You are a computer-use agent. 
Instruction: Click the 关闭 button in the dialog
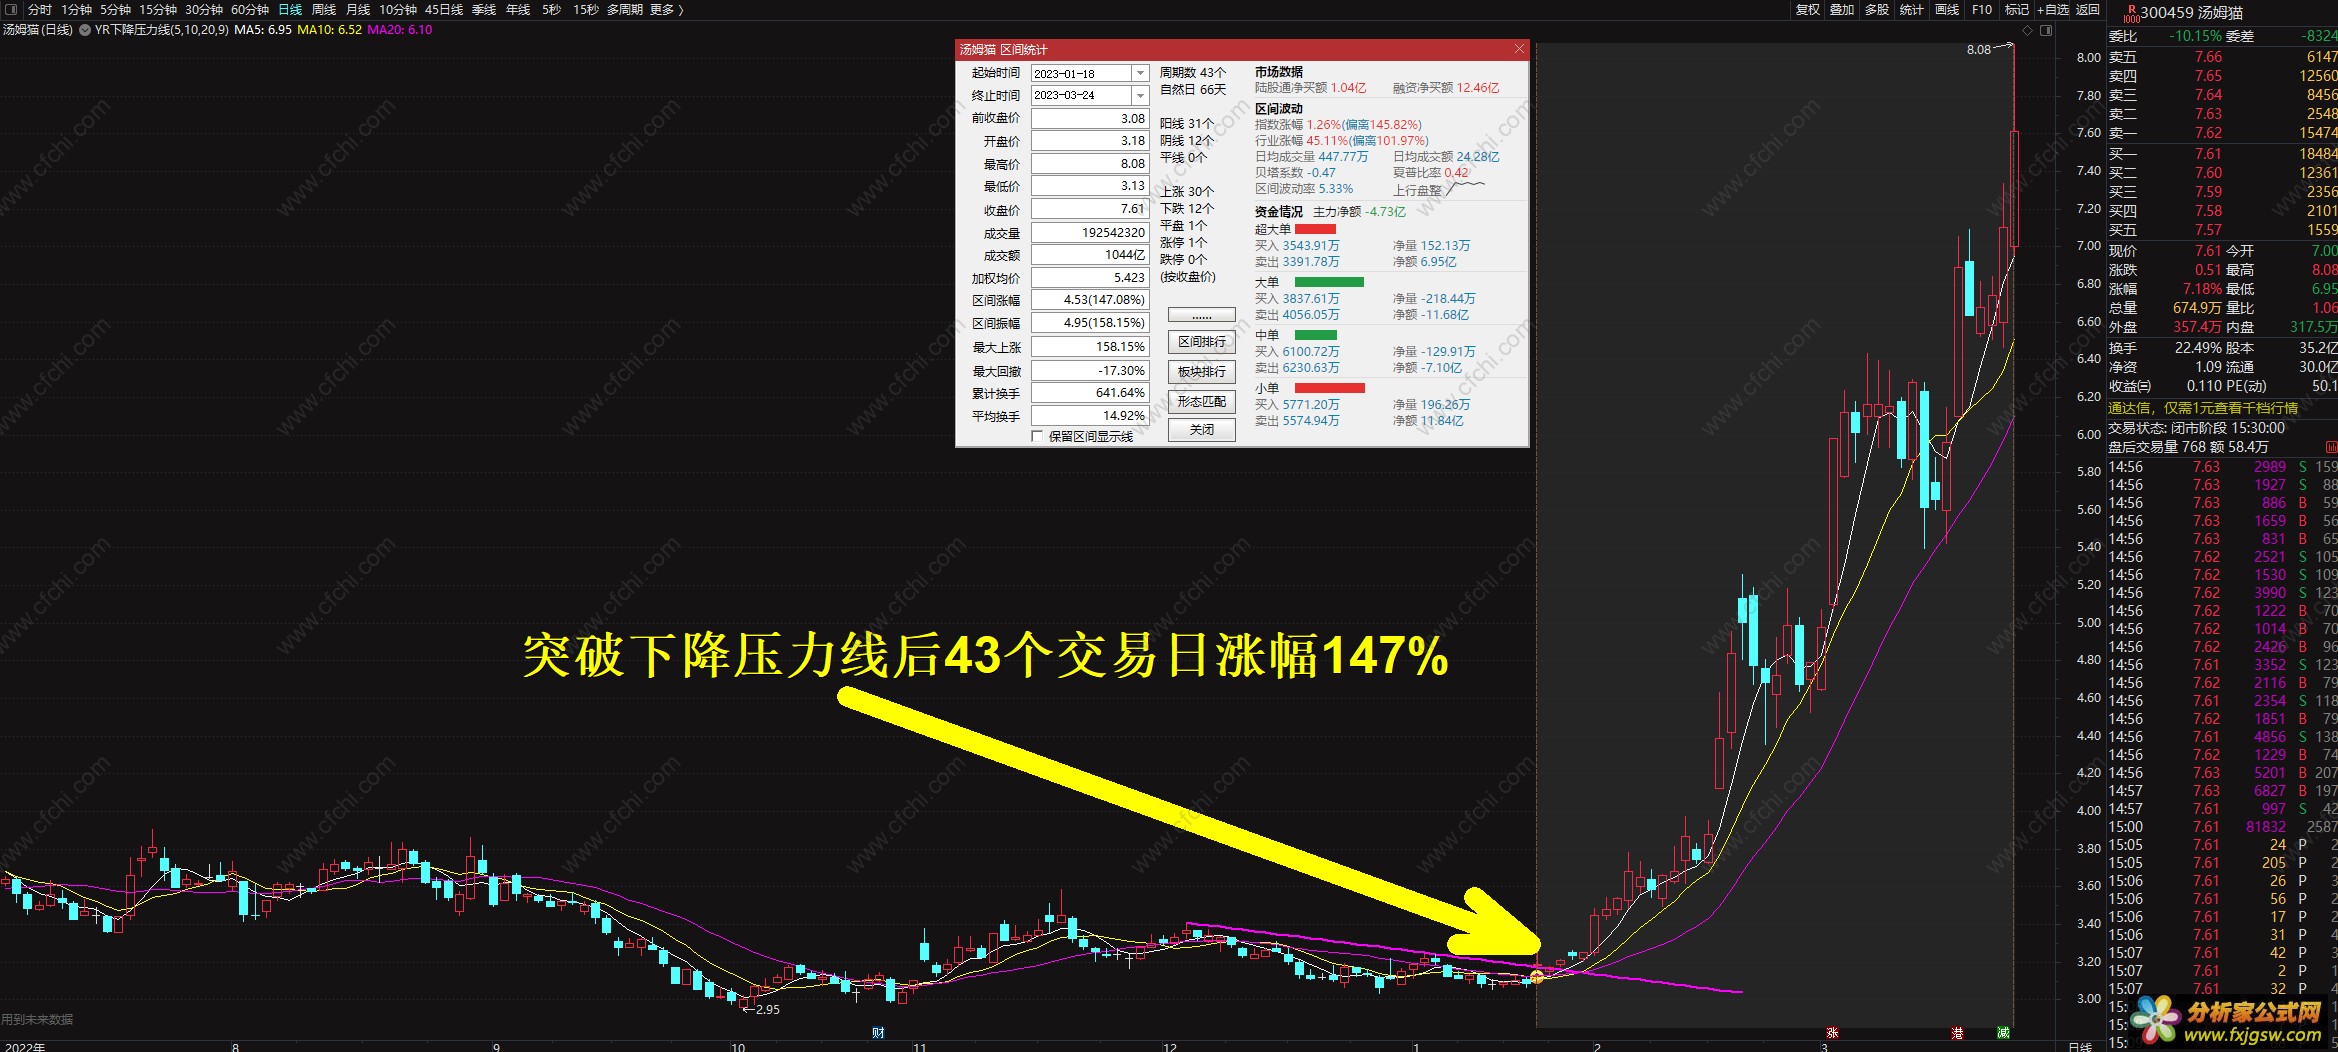[1201, 430]
